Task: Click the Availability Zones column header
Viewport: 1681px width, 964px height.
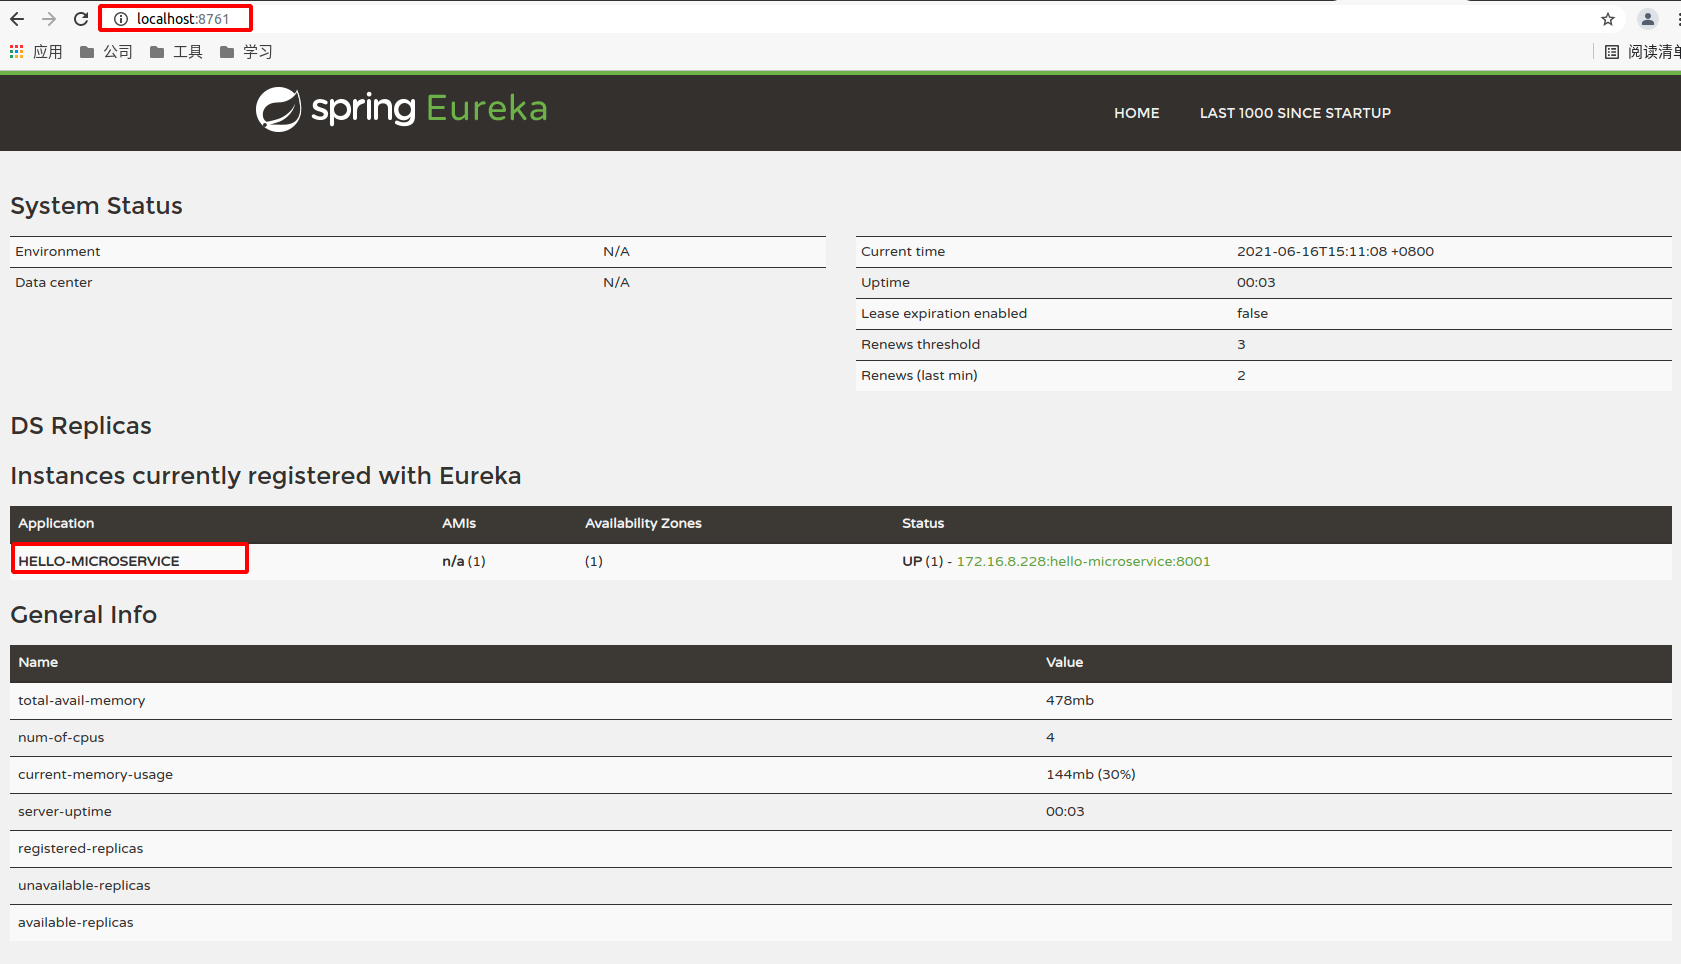Action: point(643,523)
